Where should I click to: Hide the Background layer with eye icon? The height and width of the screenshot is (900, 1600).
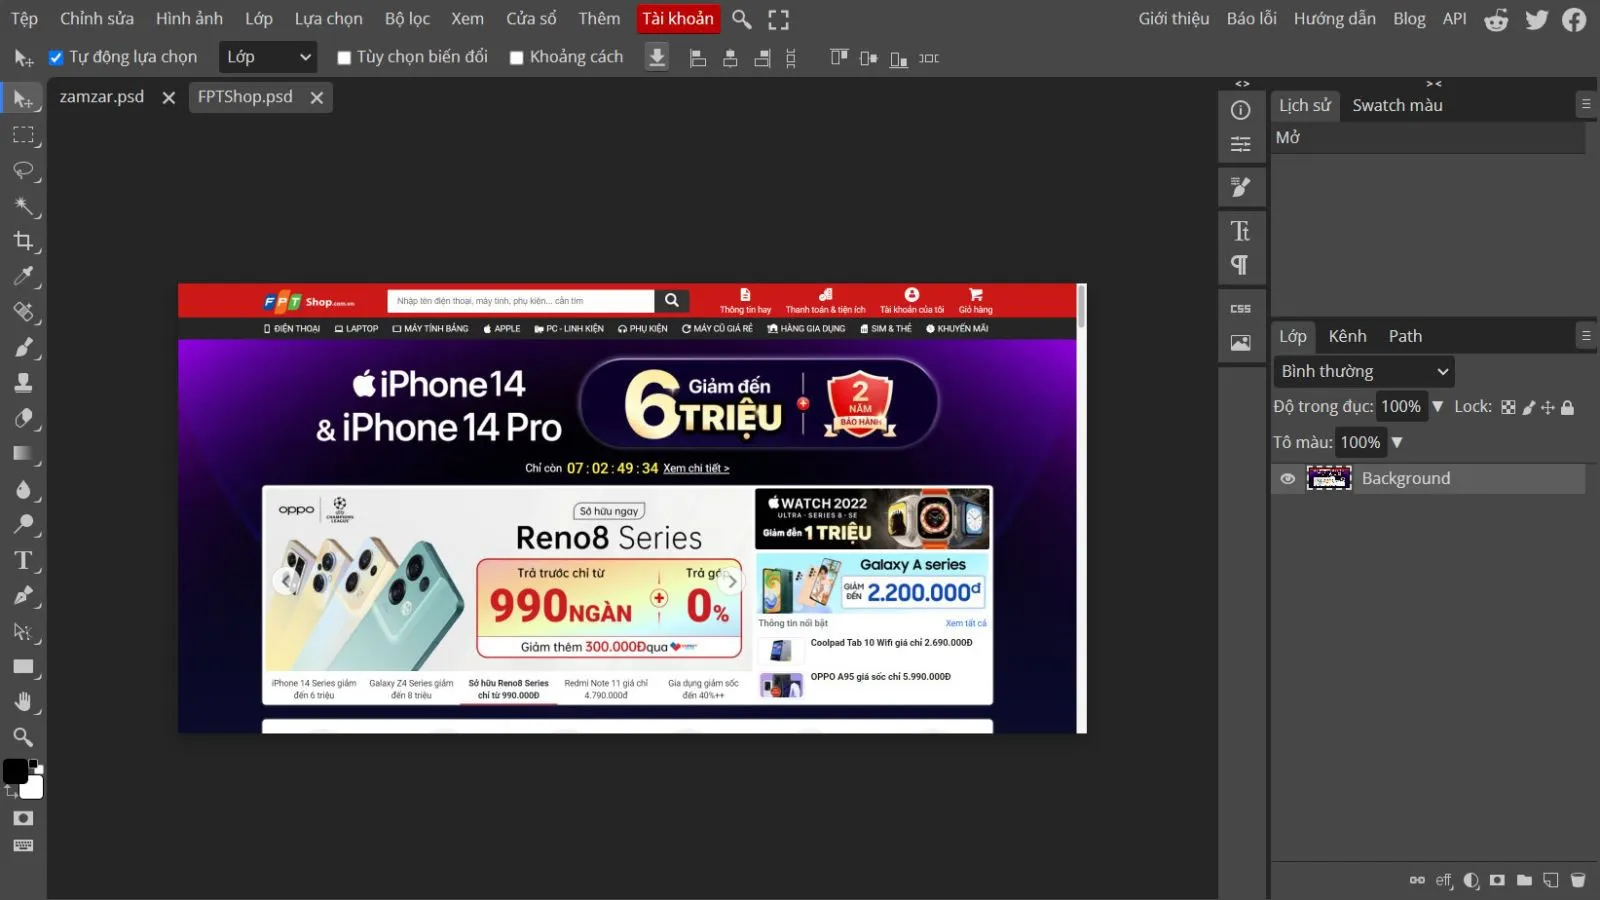pos(1288,479)
